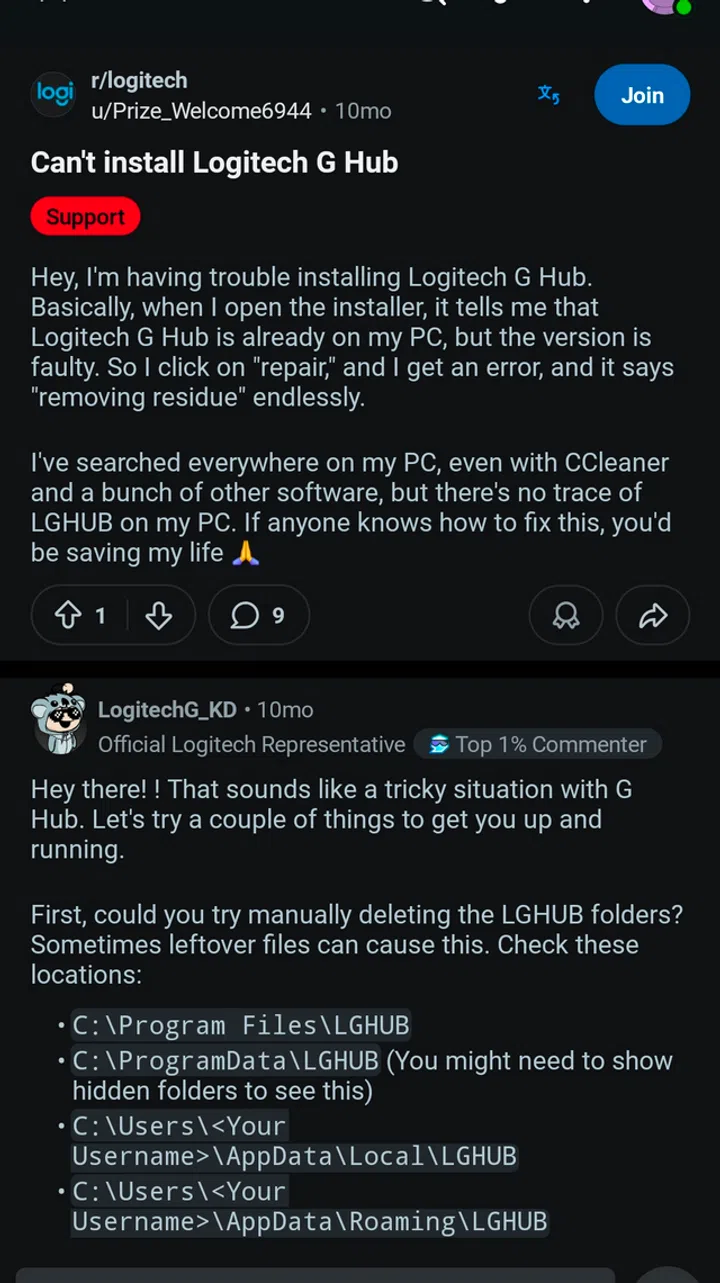Image resolution: width=720 pixels, height=1283 pixels.
Task: Select the C:\Program Files\LGHUB code snippet
Action: (x=240, y=1025)
